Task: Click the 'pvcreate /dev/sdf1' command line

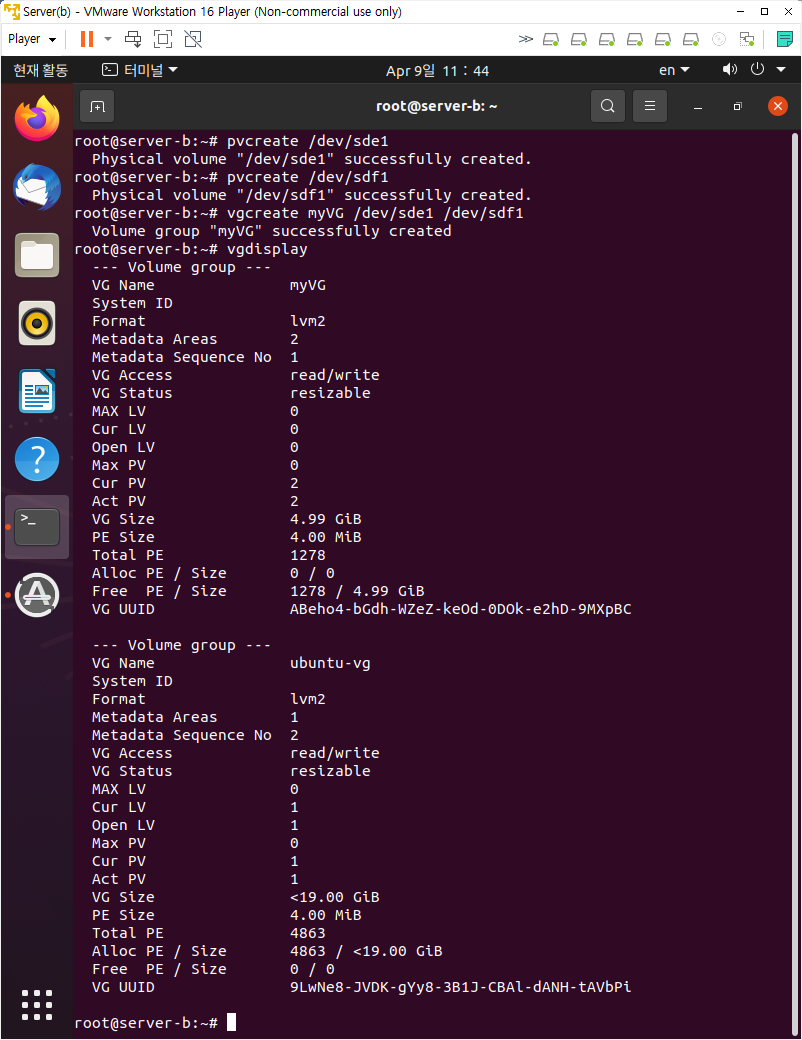Action: click(x=308, y=177)
